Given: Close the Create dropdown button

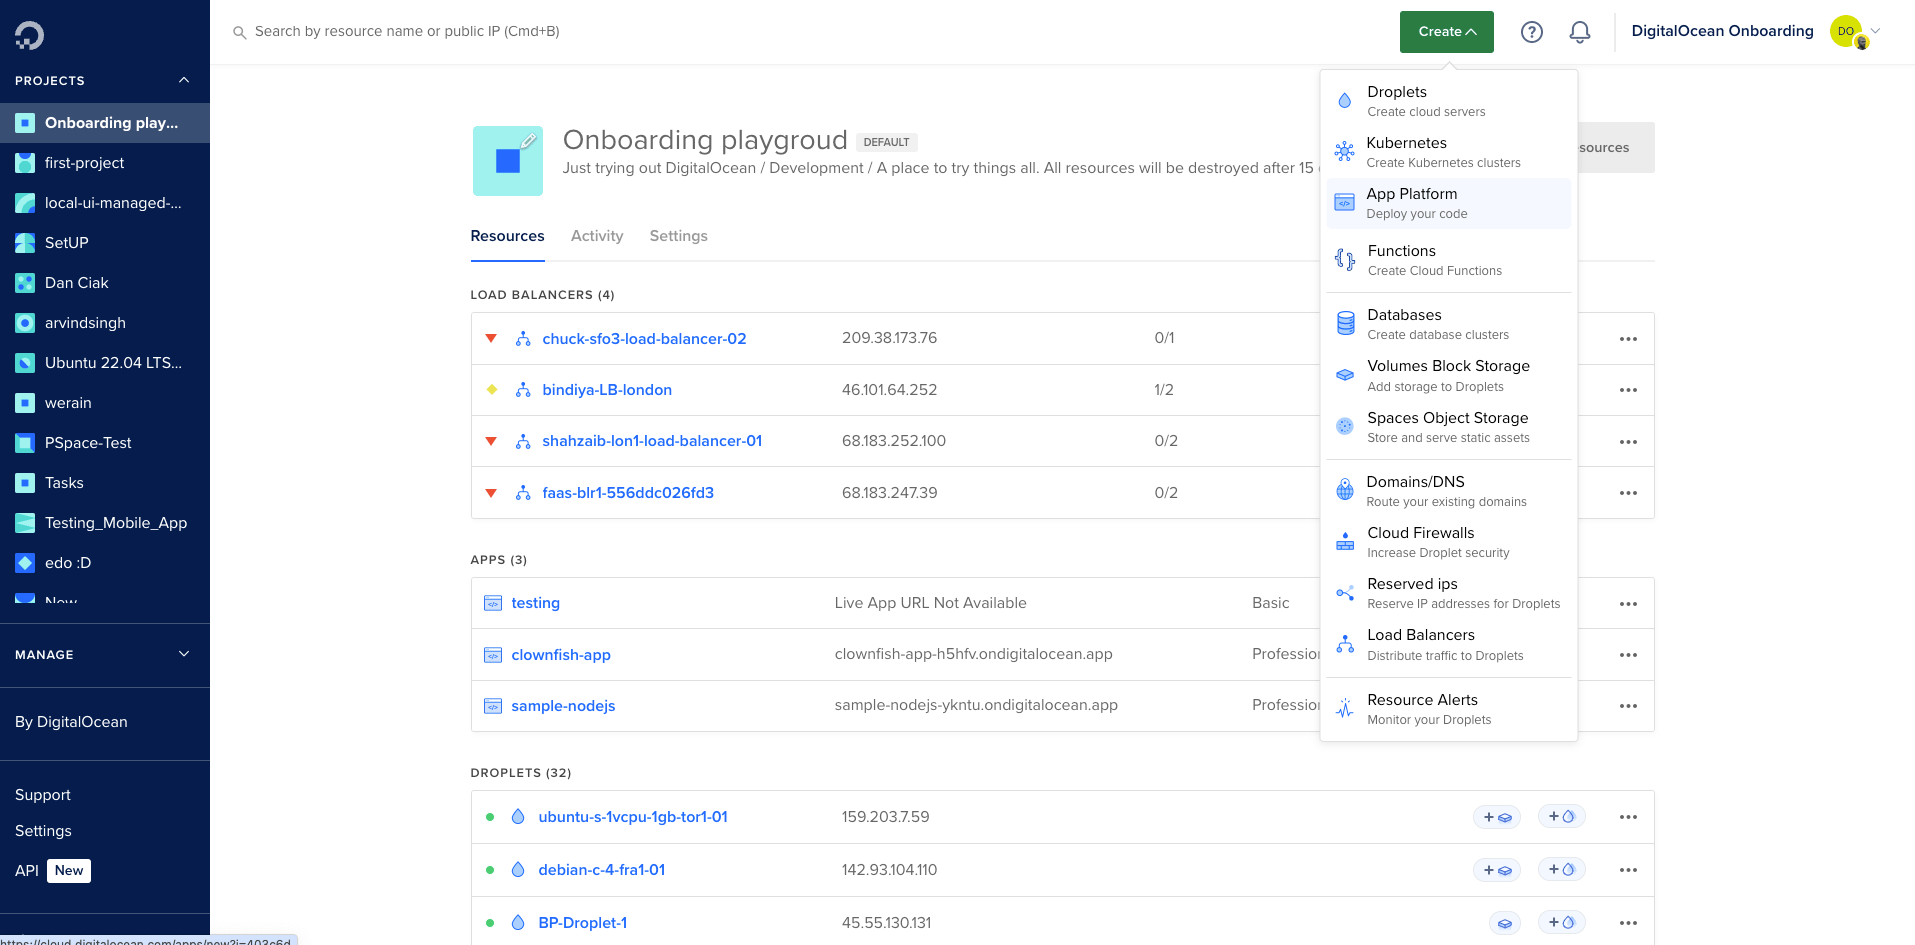Looking at the screenshot, I should [x=1447, y=32].
